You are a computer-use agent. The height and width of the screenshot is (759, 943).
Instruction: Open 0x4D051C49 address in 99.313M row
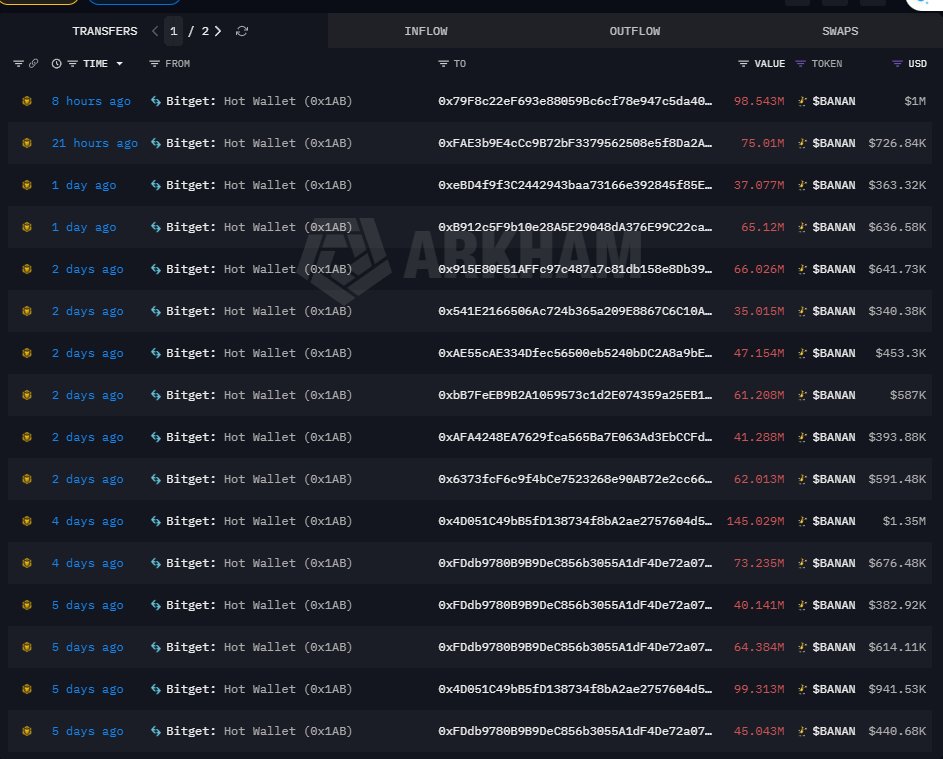coord(575,689)
